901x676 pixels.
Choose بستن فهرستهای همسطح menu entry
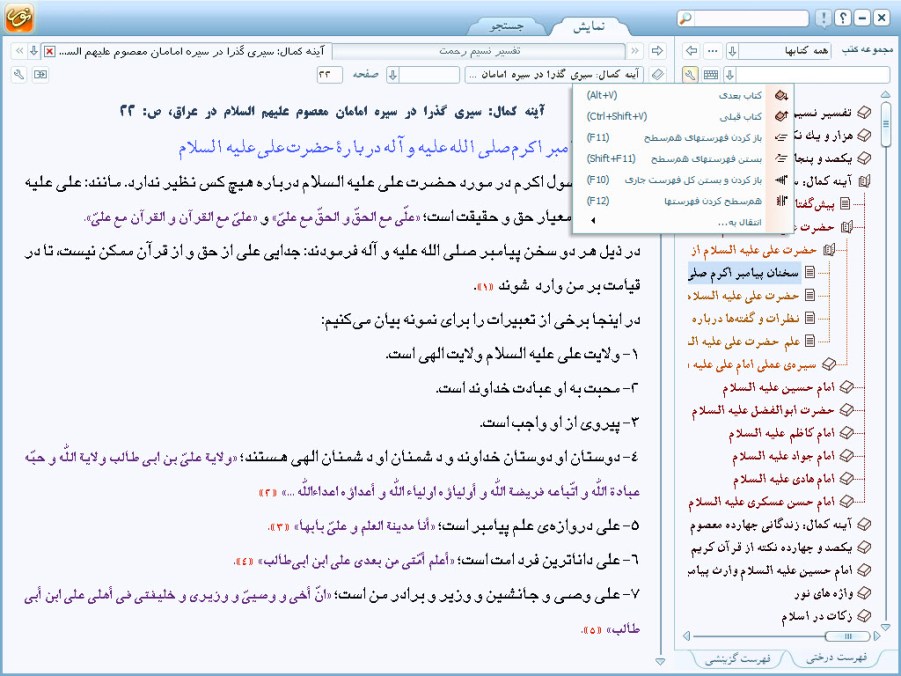tap(683, 158)
